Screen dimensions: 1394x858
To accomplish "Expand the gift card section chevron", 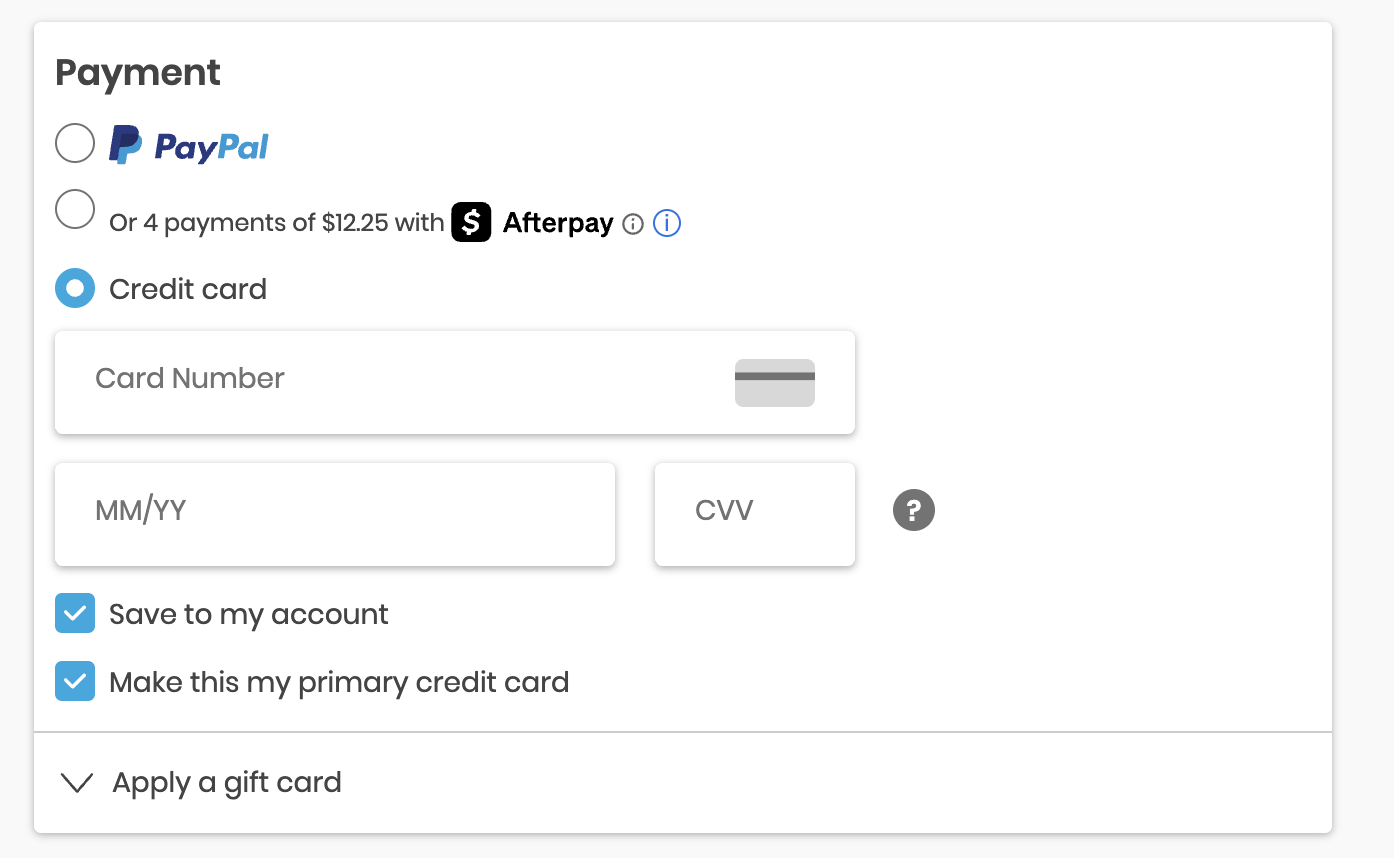I will pyautogui.click(x=77, y=783).
